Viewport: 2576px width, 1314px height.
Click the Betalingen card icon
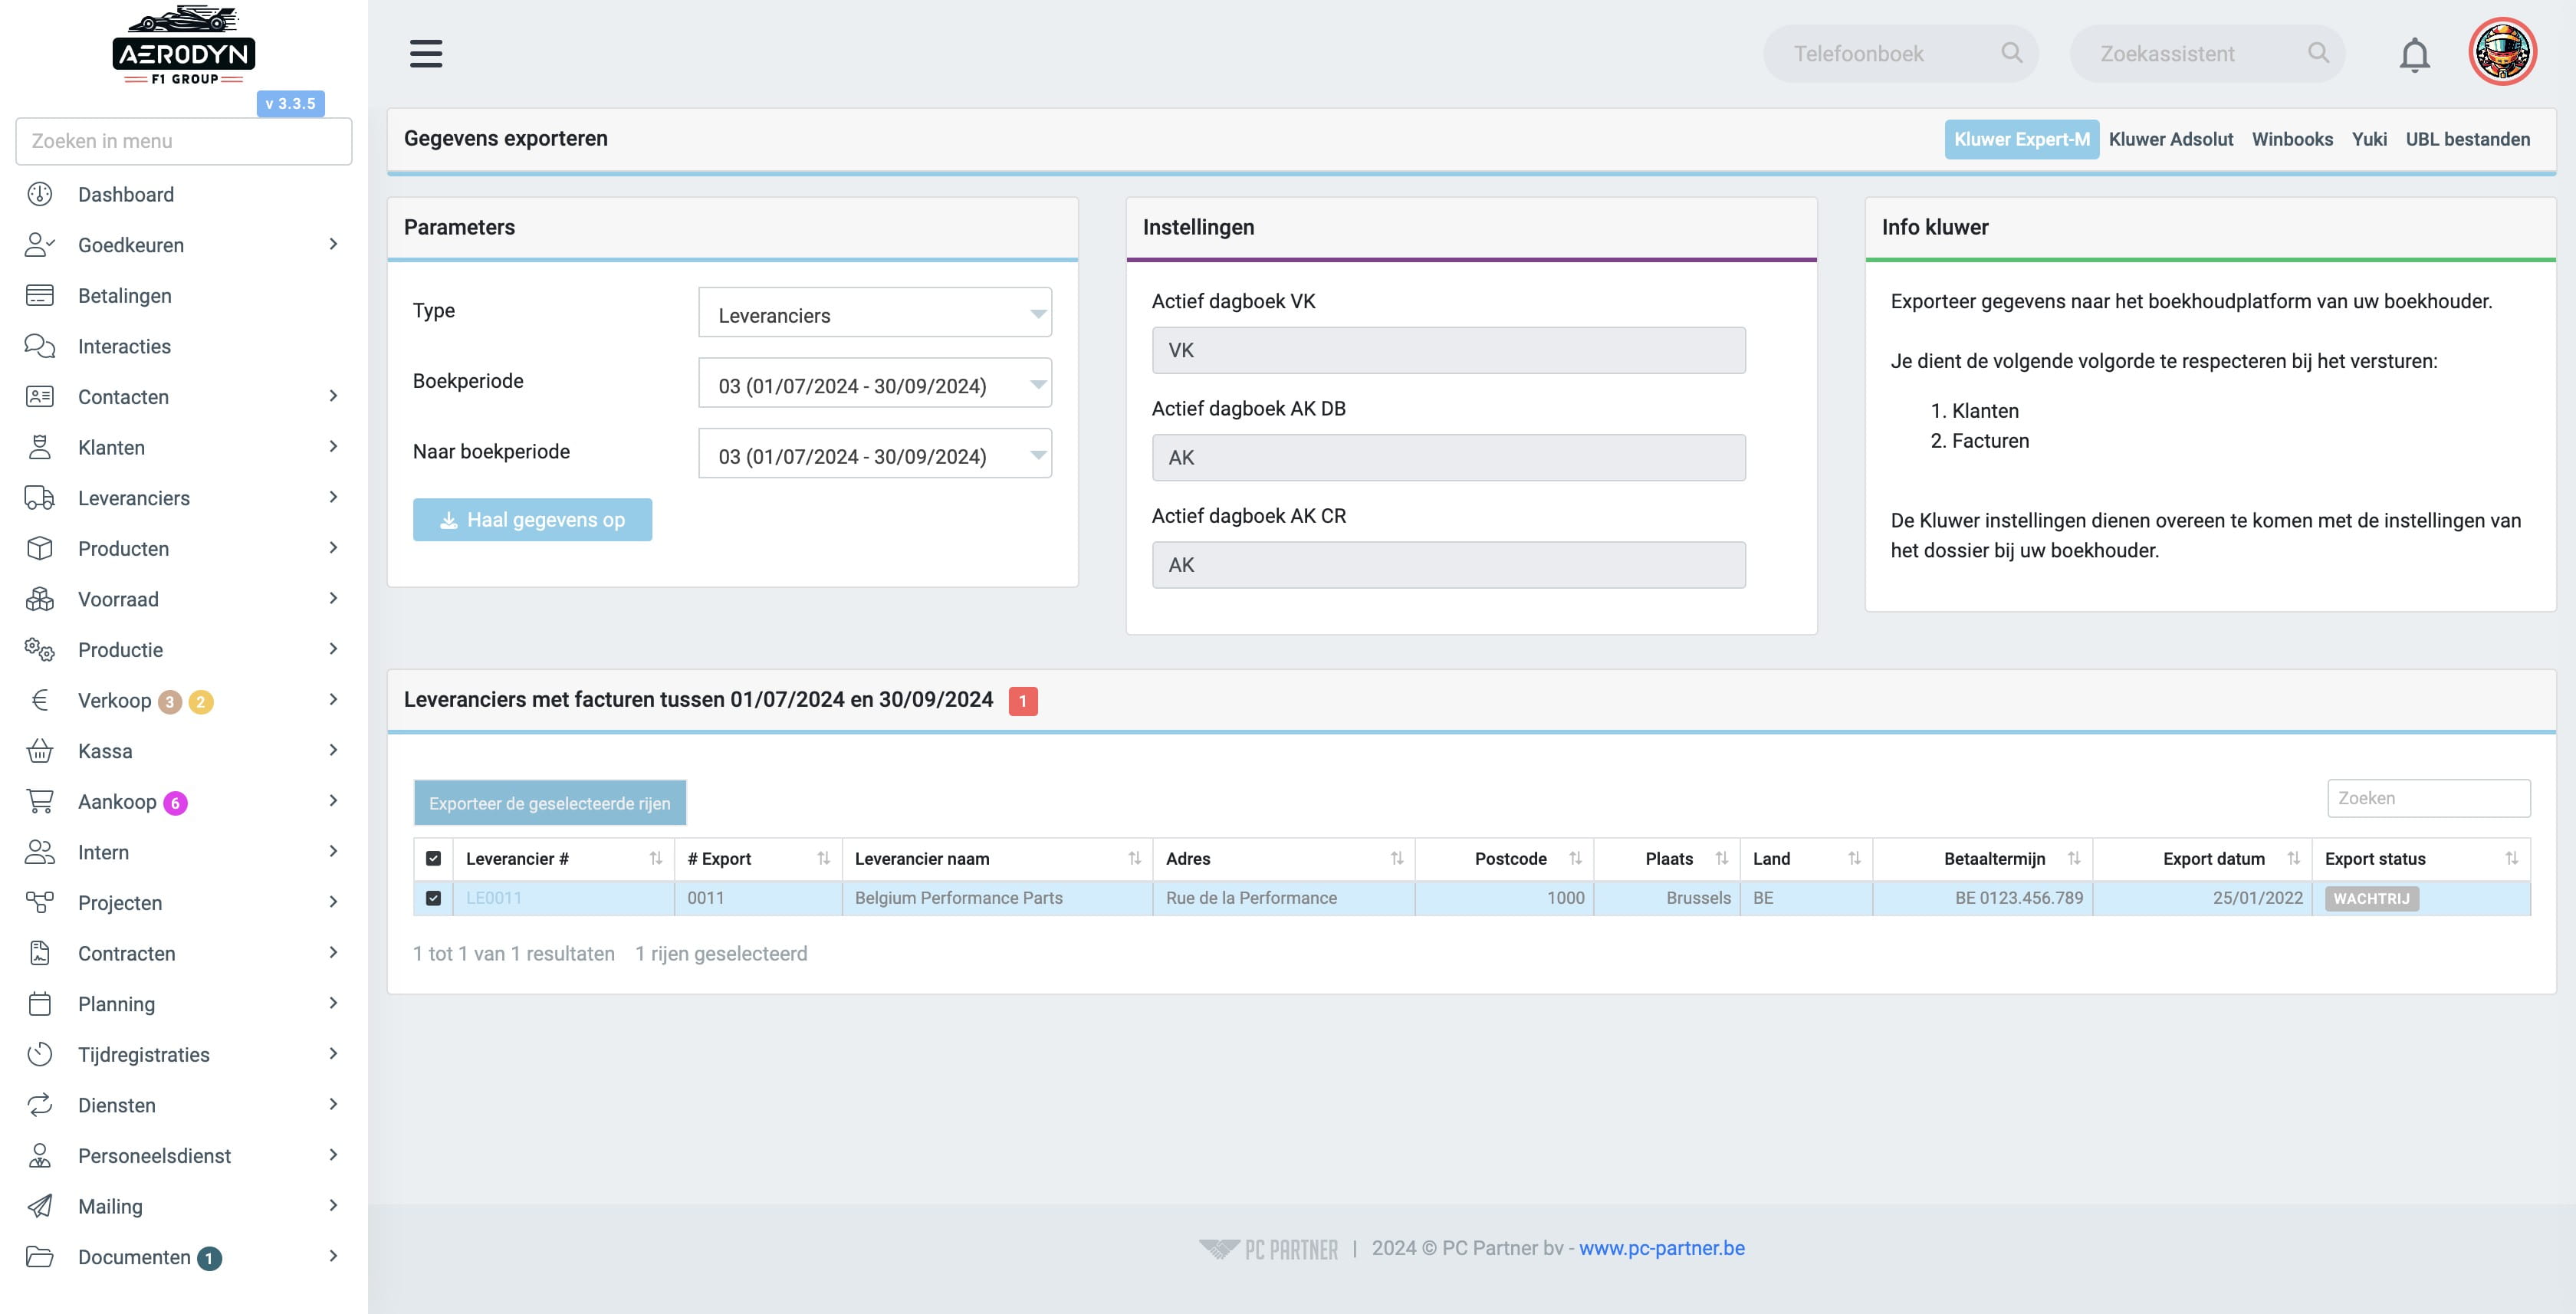pos(40,295)
